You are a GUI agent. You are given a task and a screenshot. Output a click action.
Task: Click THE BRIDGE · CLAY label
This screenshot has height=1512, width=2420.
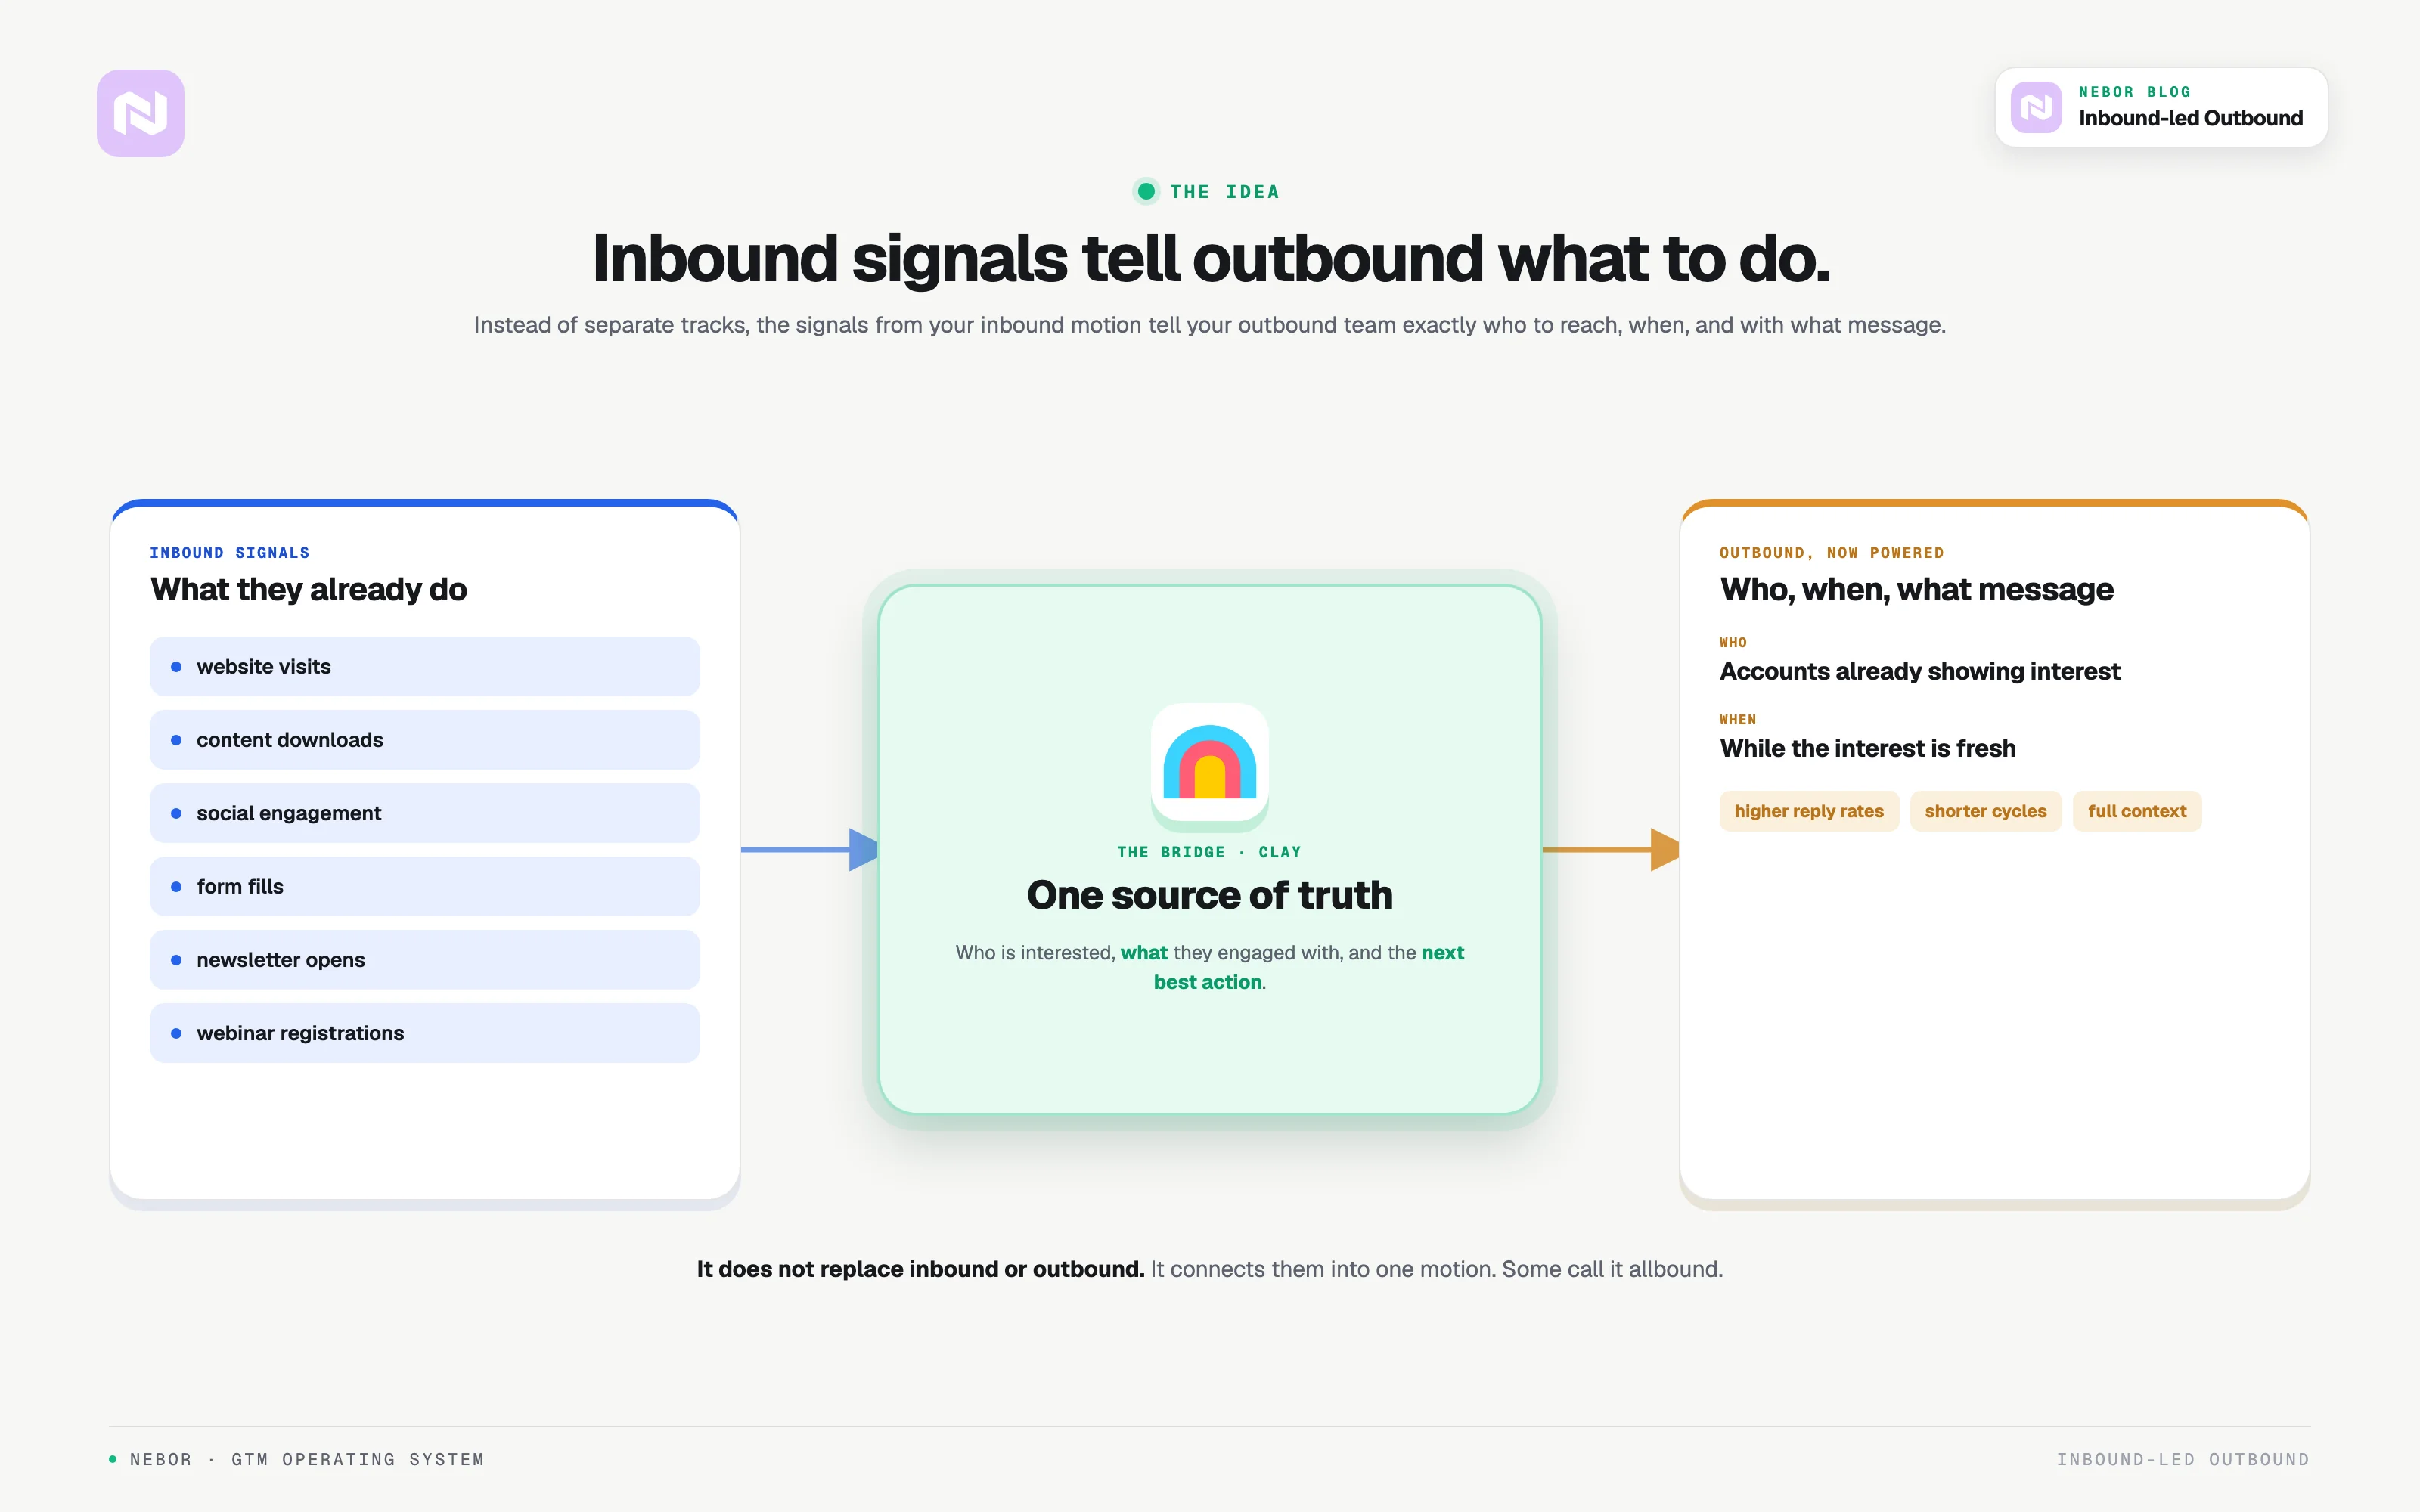tap(1209, 852)
